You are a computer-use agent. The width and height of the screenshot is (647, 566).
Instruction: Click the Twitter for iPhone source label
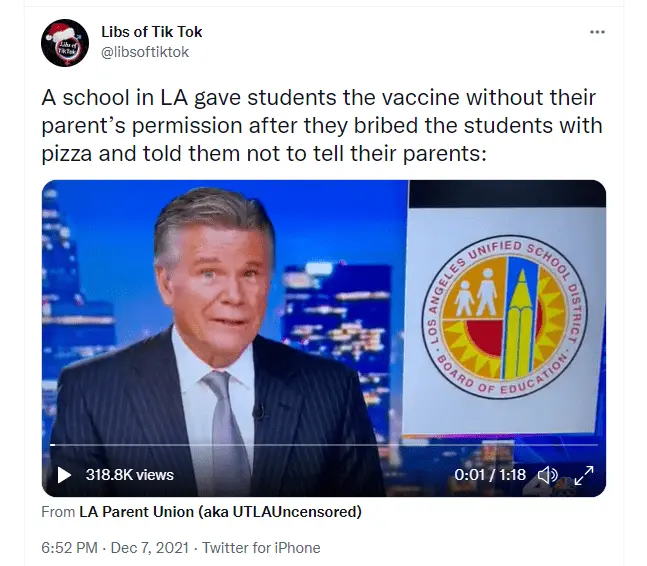261,547
